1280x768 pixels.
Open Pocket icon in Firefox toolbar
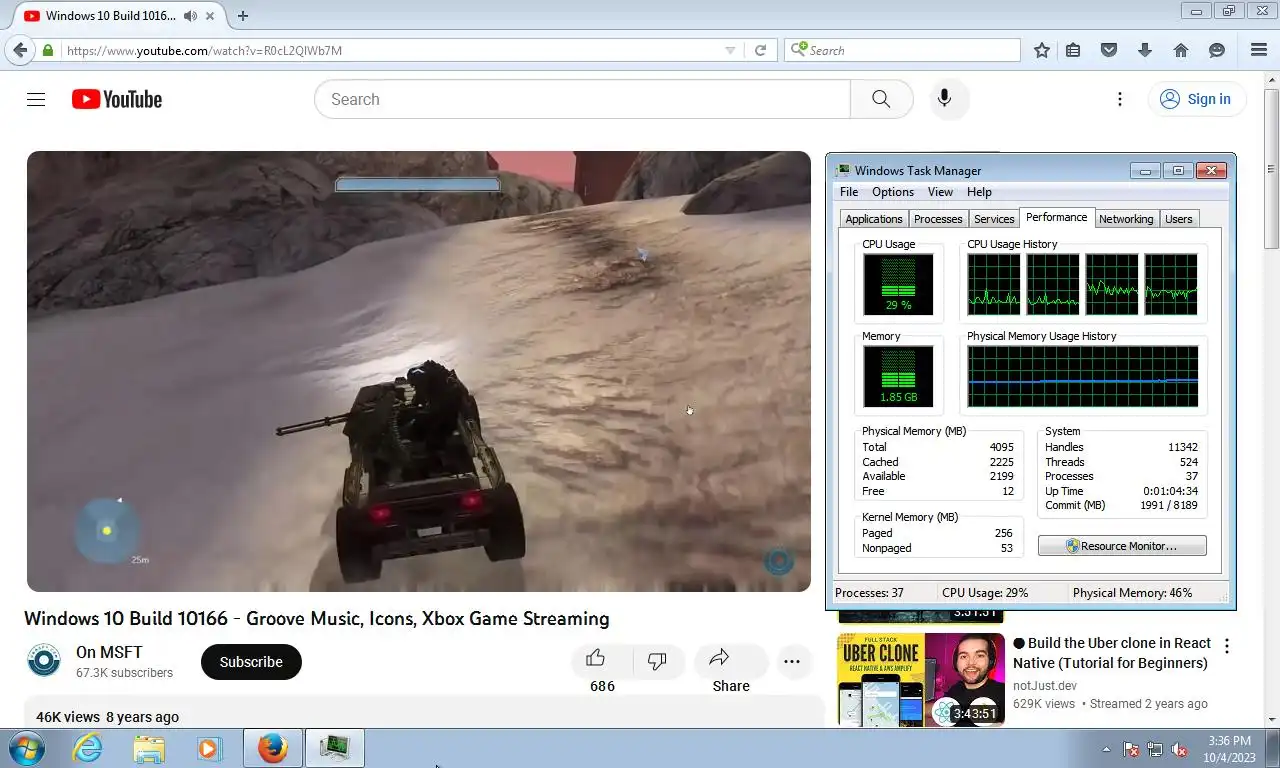(1109, 50)
